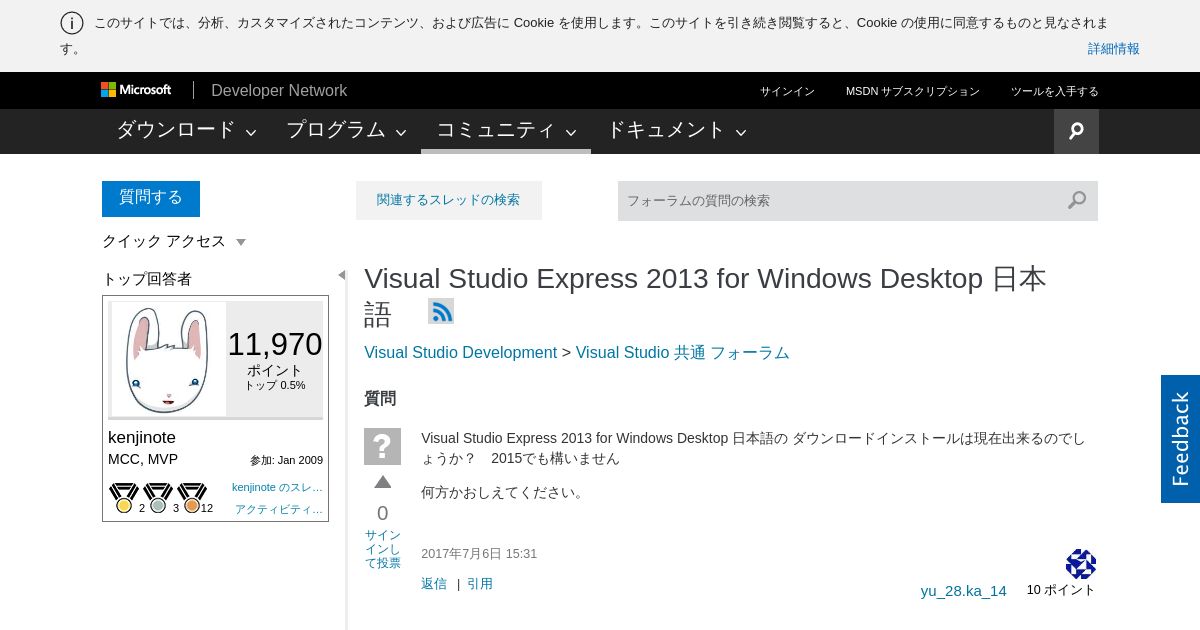Expand the ダウンロード menu
Screen dimensions: 1200x630
[x=186, y=130]
